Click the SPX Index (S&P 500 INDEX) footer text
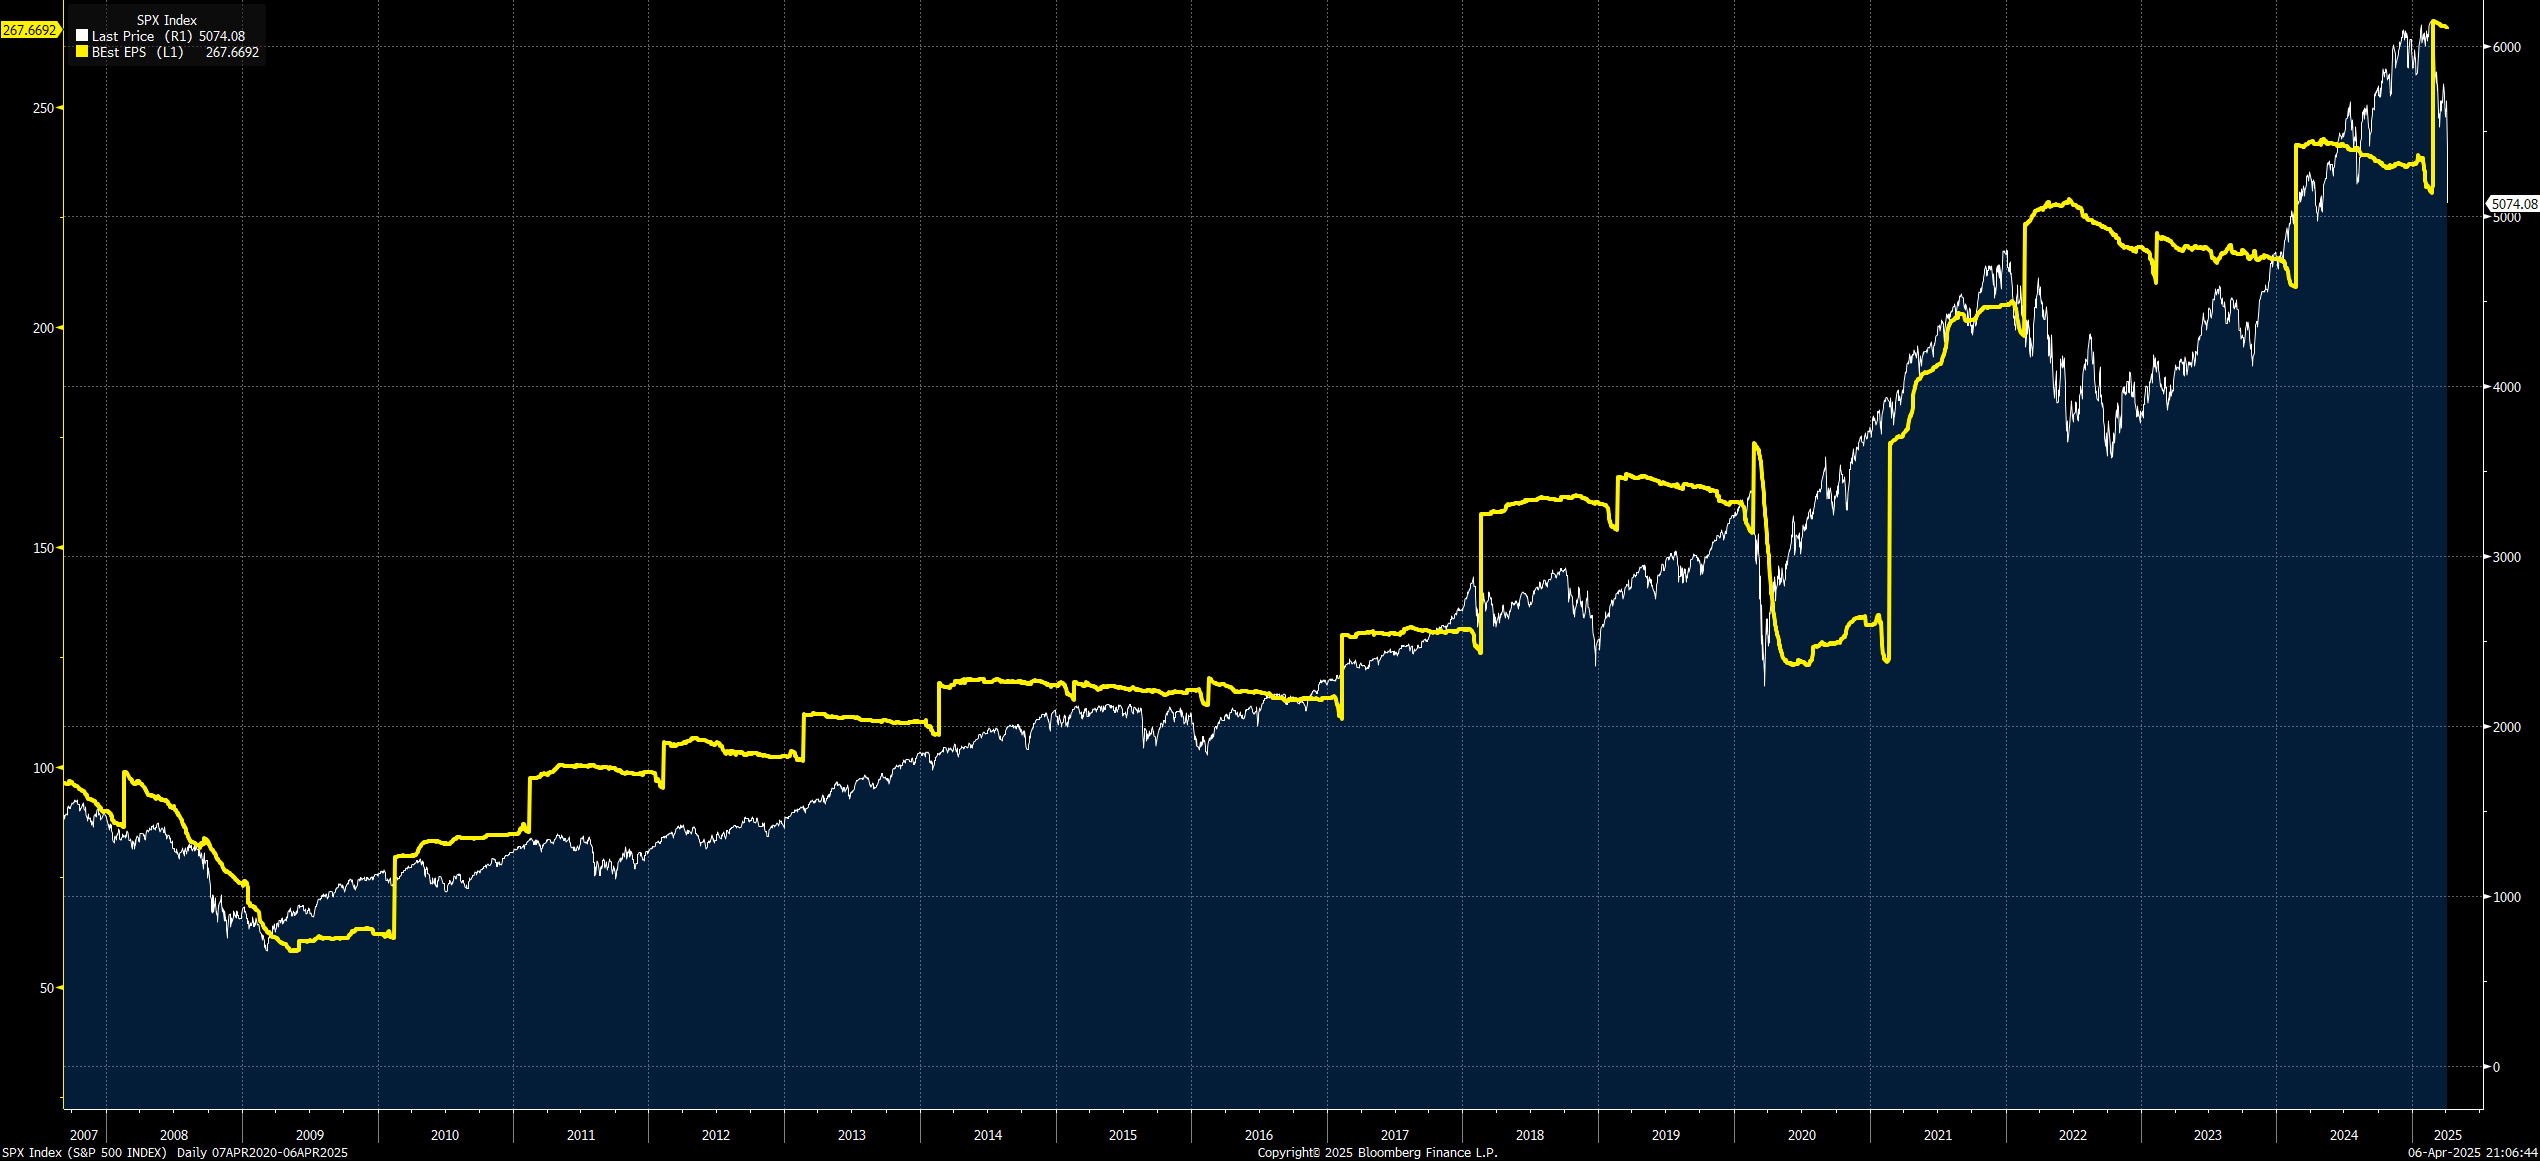 click(84, 1153)
